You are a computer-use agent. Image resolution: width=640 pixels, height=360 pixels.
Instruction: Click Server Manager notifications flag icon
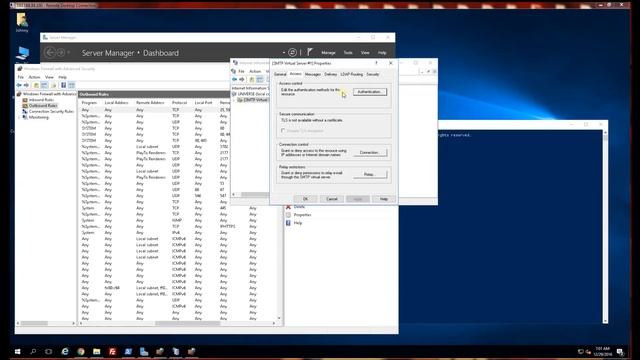point(310,52)
